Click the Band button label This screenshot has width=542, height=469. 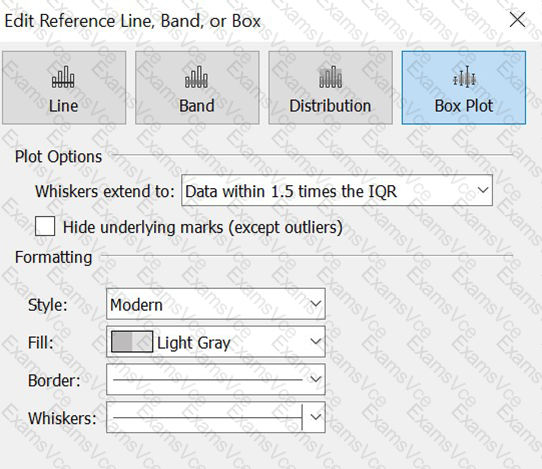coord(197,106)
